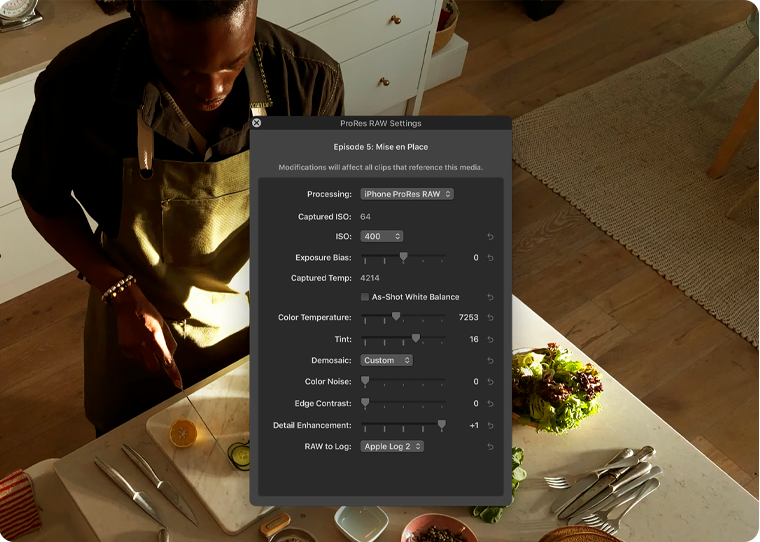Click the Tint value 16
Image resolution: width=760 pixels, height=542 pixels.
(474, 339)
